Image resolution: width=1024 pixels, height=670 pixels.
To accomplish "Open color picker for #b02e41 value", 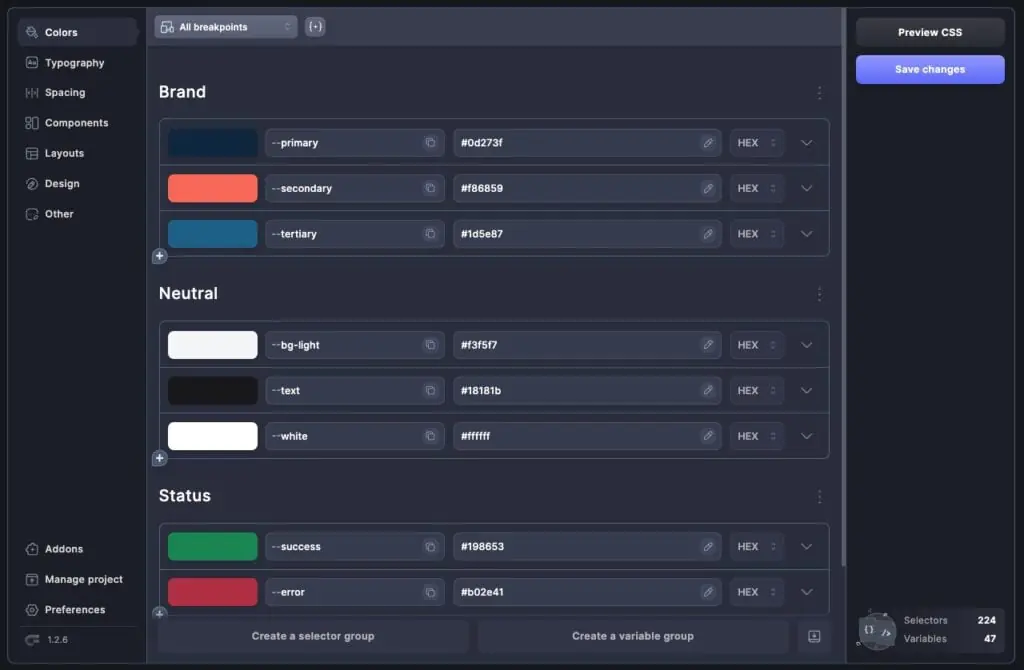I will tap(708, 592).
